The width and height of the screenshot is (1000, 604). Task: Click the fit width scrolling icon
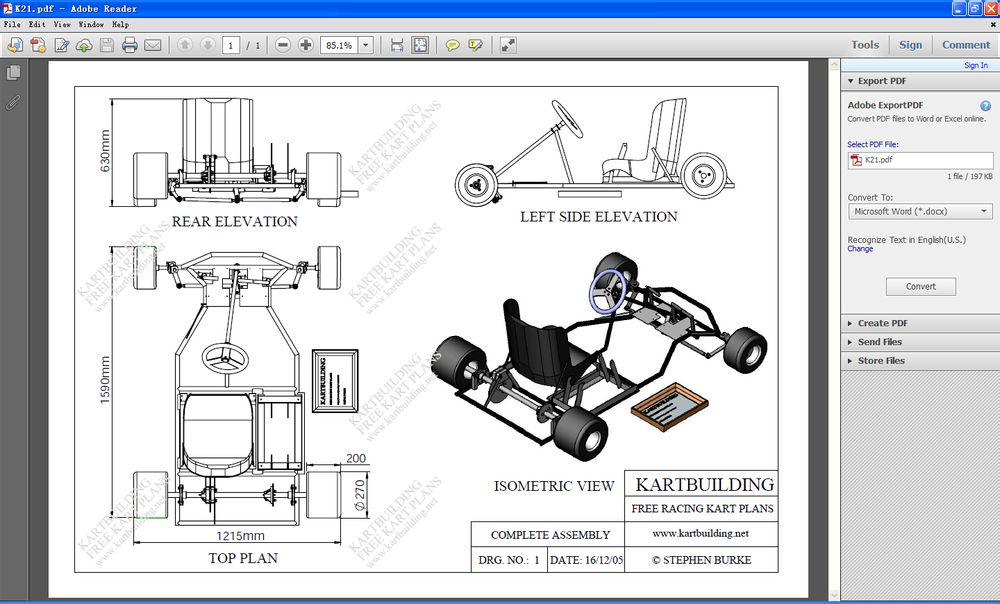(x=397, y=45)
